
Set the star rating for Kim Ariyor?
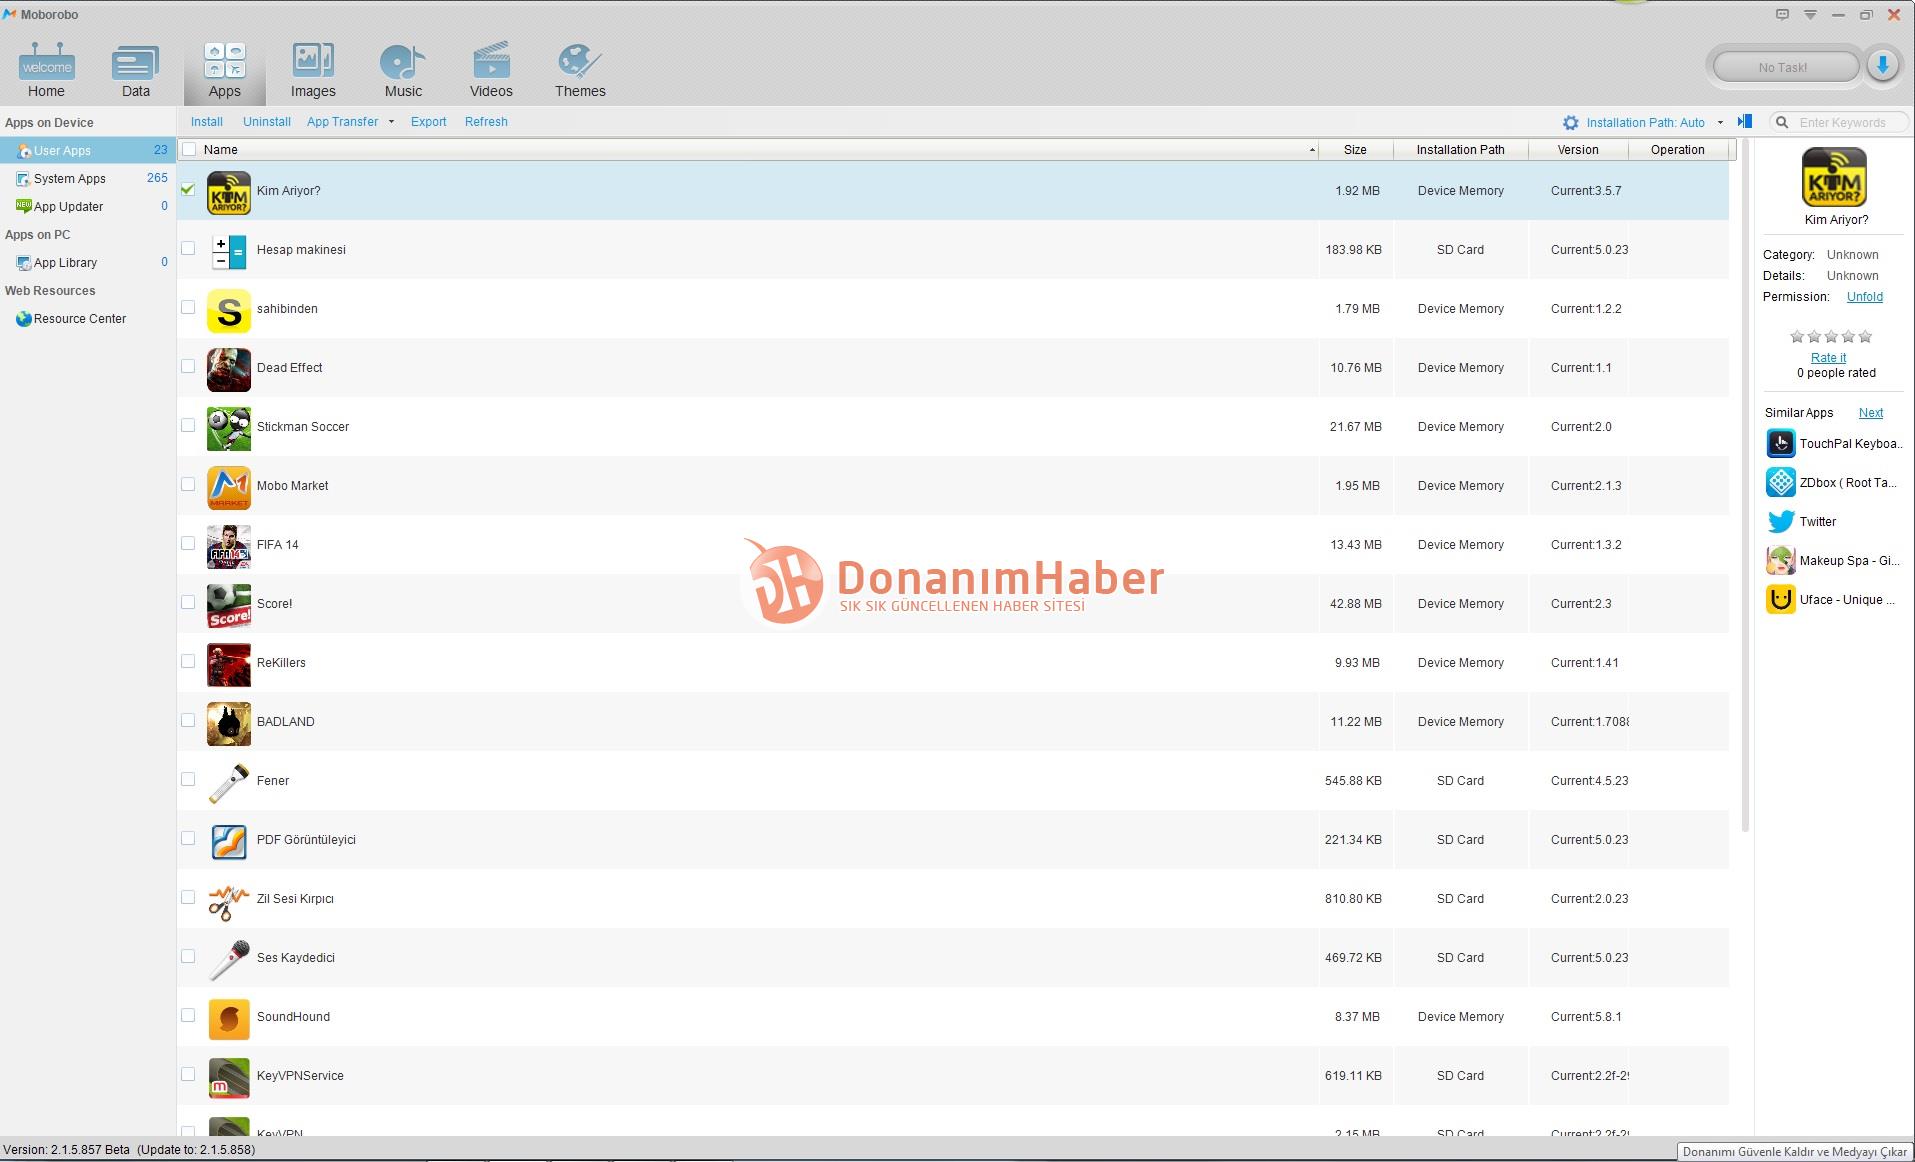click(1830, 337)
